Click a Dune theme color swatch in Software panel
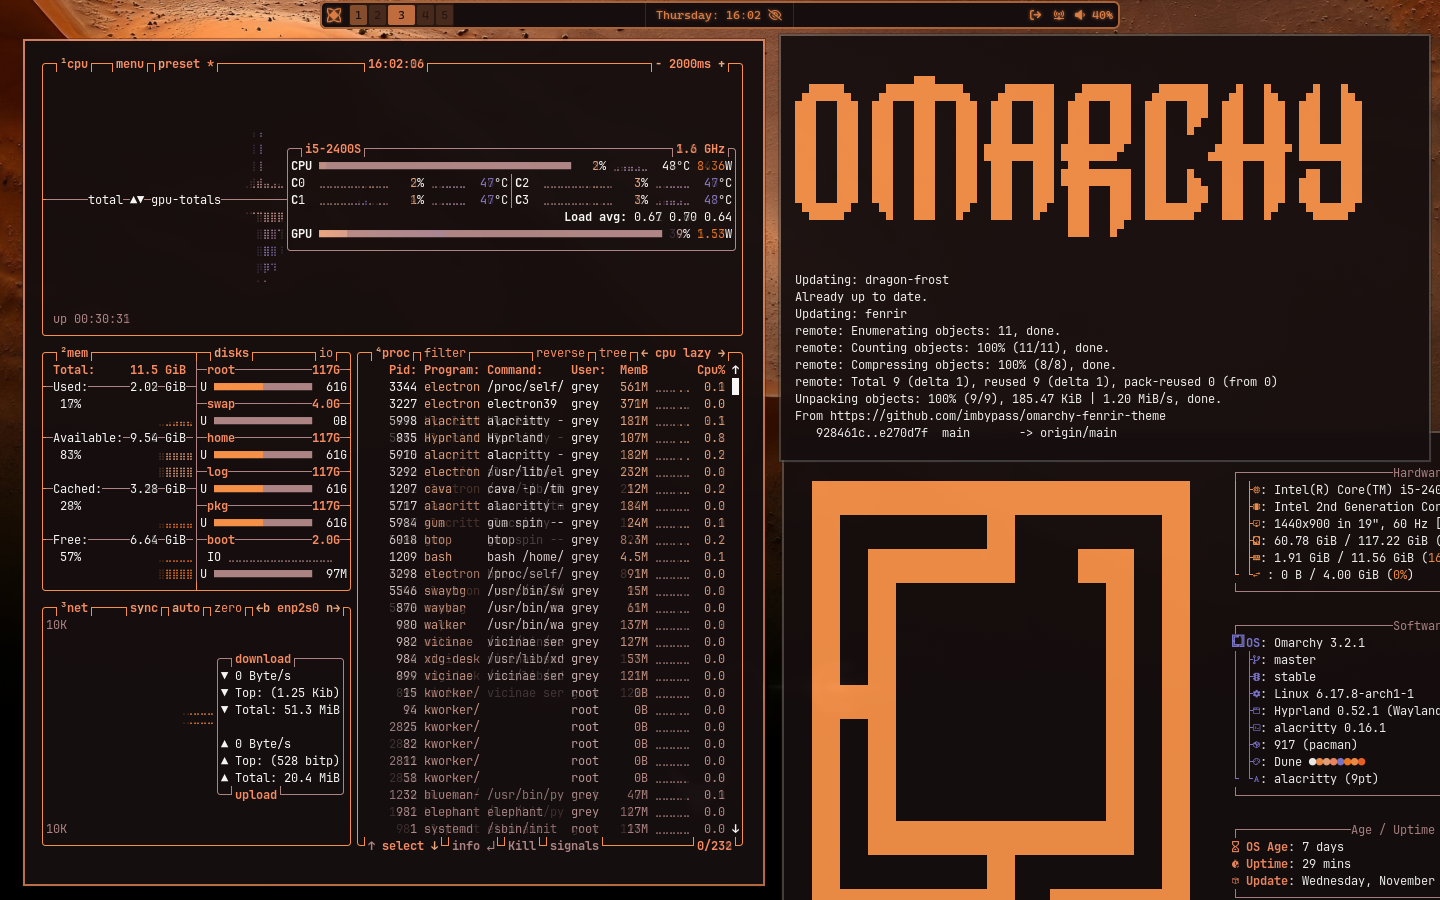 point(1337,761)
